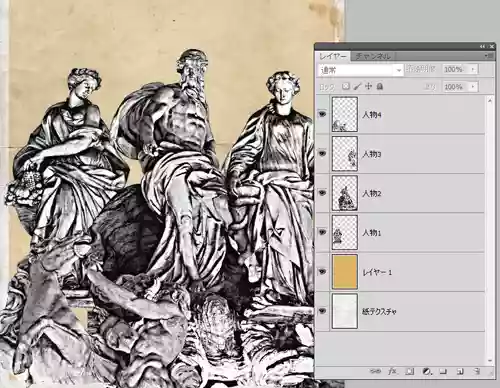
Task: Hide the 人物1 layer
Action: tap(322, 232)
